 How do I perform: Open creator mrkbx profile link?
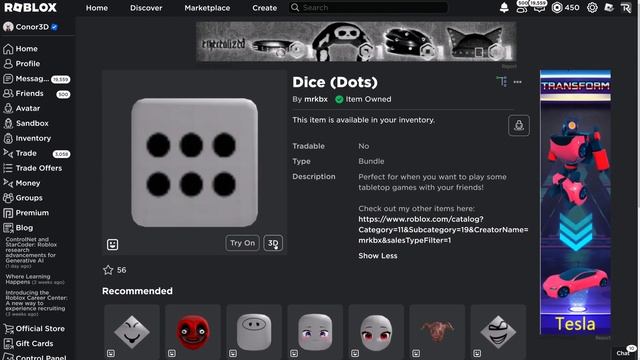pyautogui.click(x=316, y=99)
